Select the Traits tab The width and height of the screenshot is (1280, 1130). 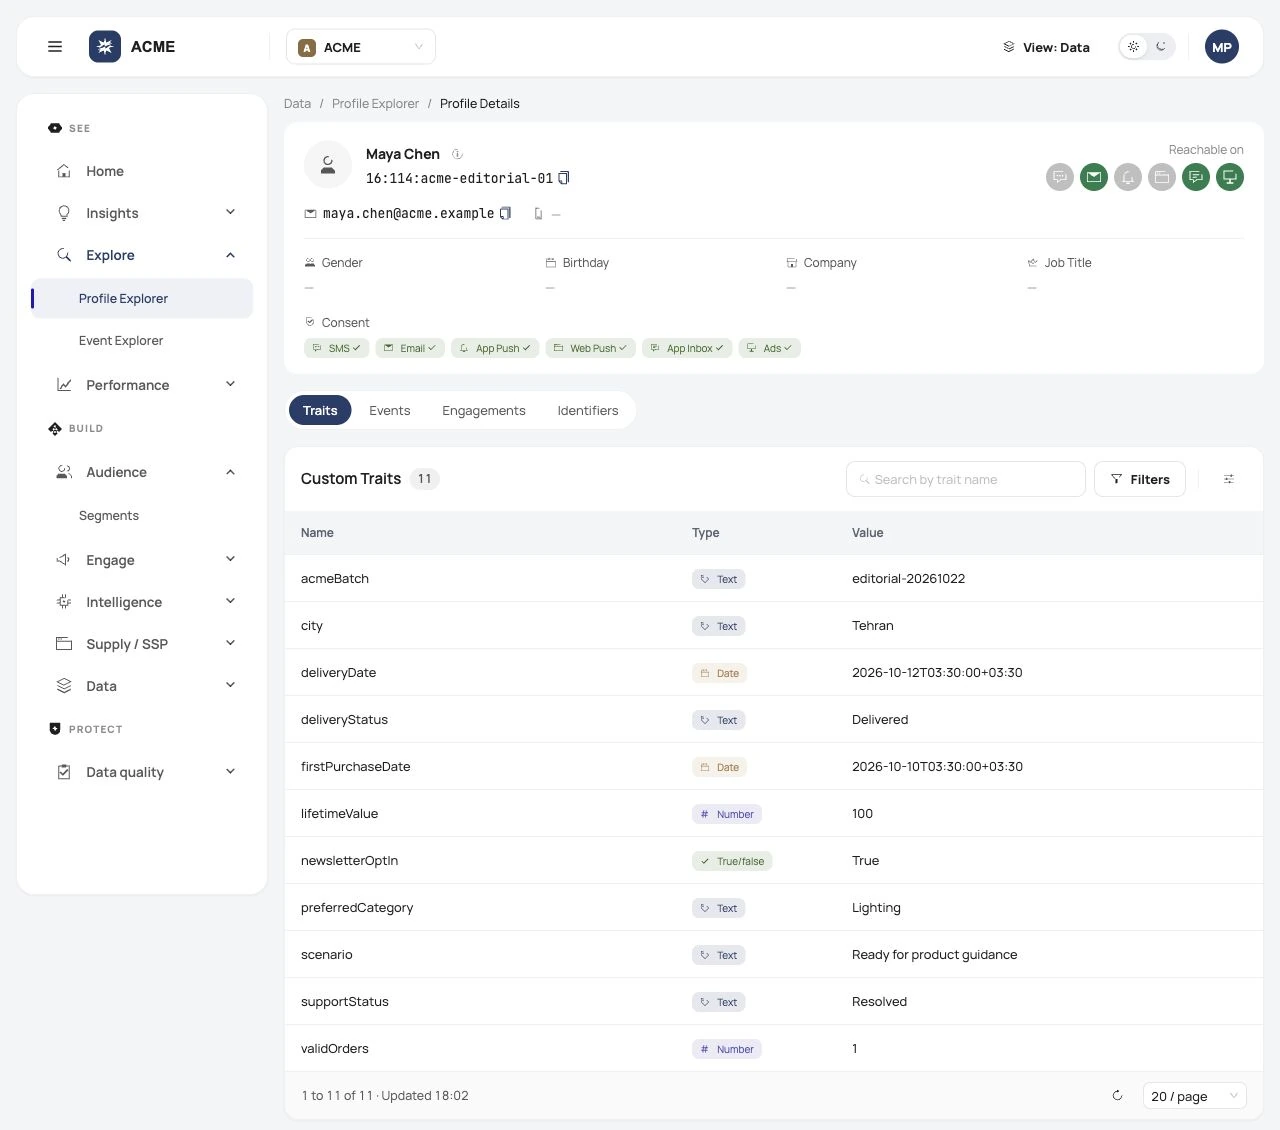point(320,411)
